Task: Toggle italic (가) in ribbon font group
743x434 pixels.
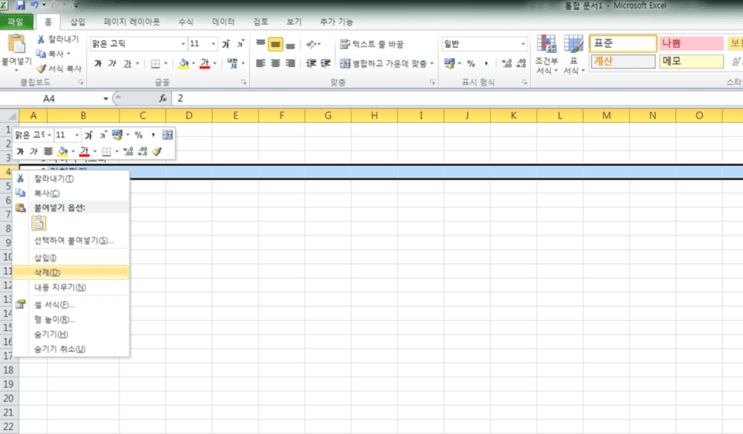Action: [112, 63]
